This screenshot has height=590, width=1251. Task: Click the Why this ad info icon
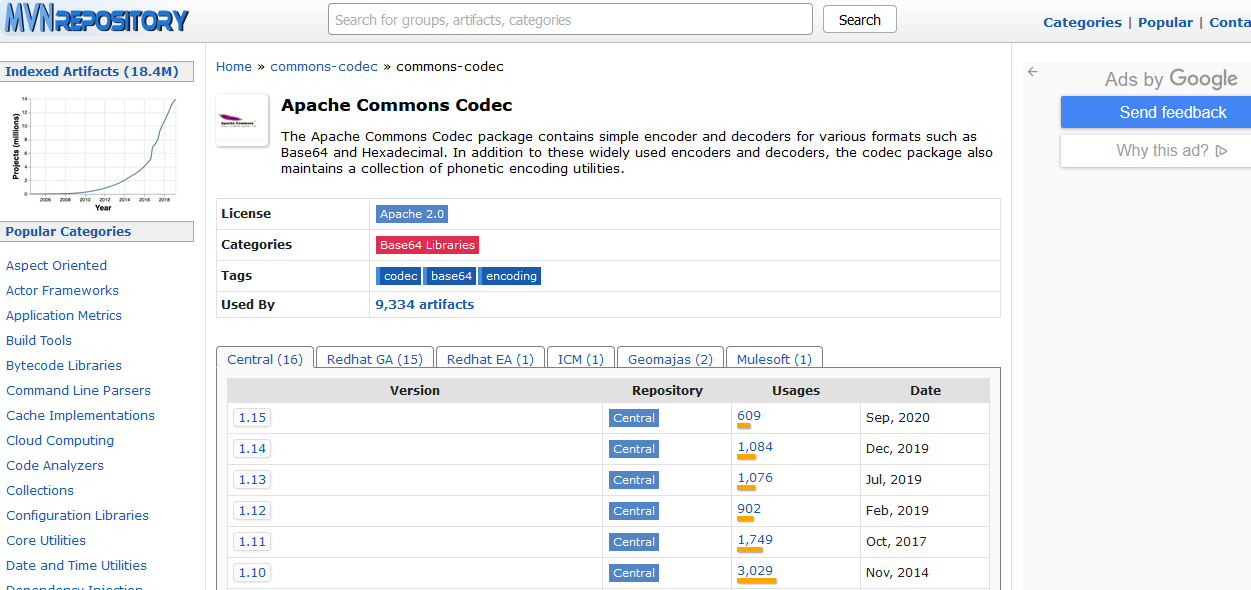click(1222, 151)
